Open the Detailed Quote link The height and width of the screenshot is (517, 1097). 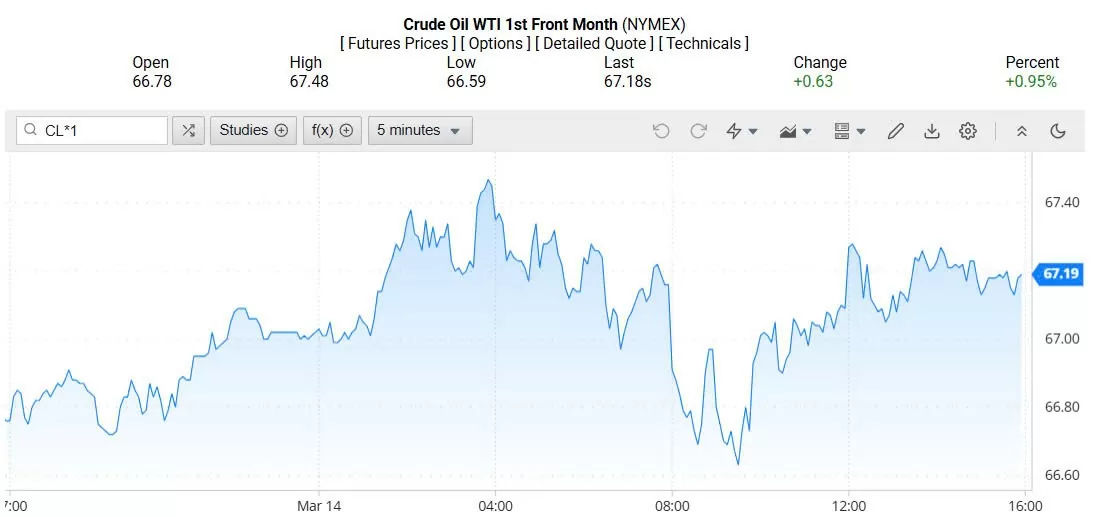[595, 43]
